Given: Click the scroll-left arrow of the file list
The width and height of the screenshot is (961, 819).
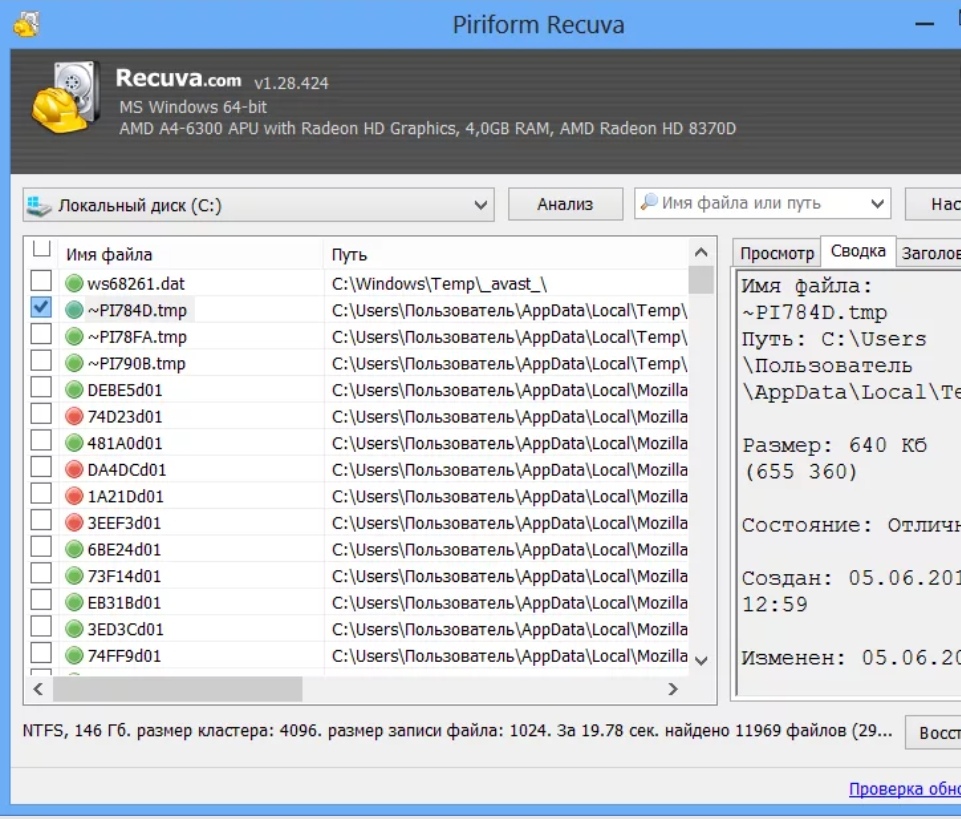Looking at the screenshot, I should point(38,689).
